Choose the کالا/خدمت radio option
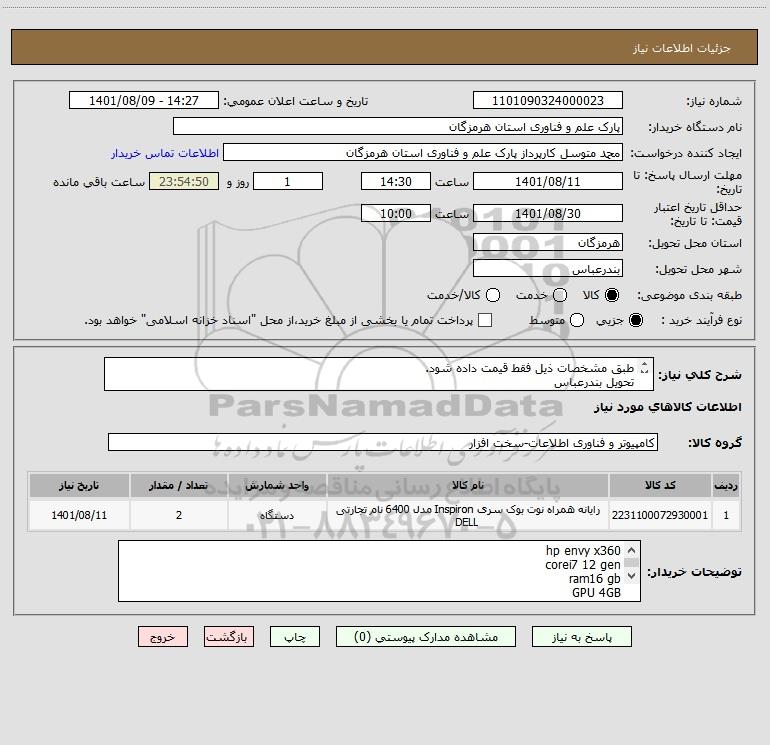The width and height of the screenshot is (770, 745). click(493, 295)
